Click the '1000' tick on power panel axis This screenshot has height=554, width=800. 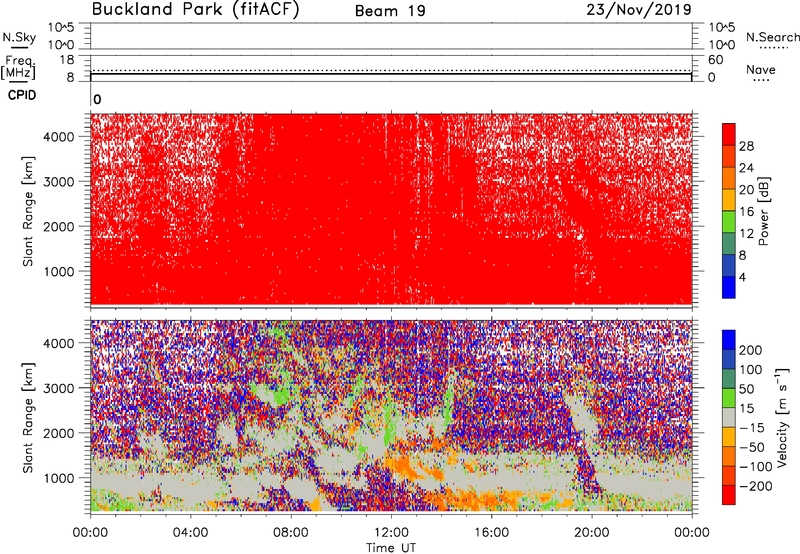coord(59,271)
